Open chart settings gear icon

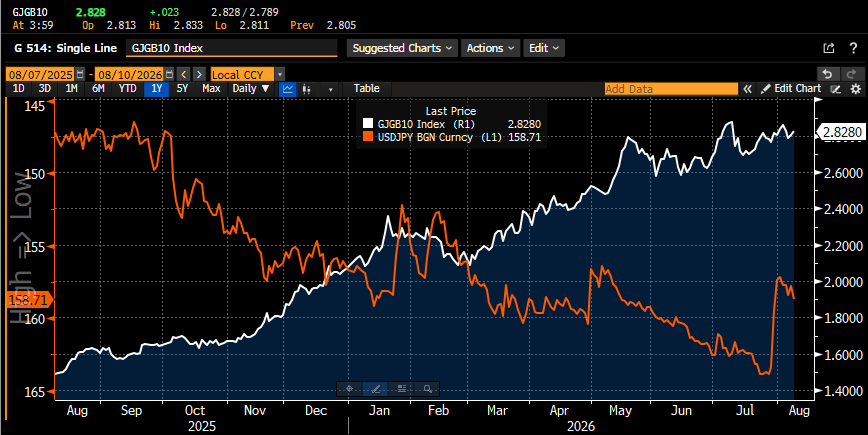click(856, 89)
